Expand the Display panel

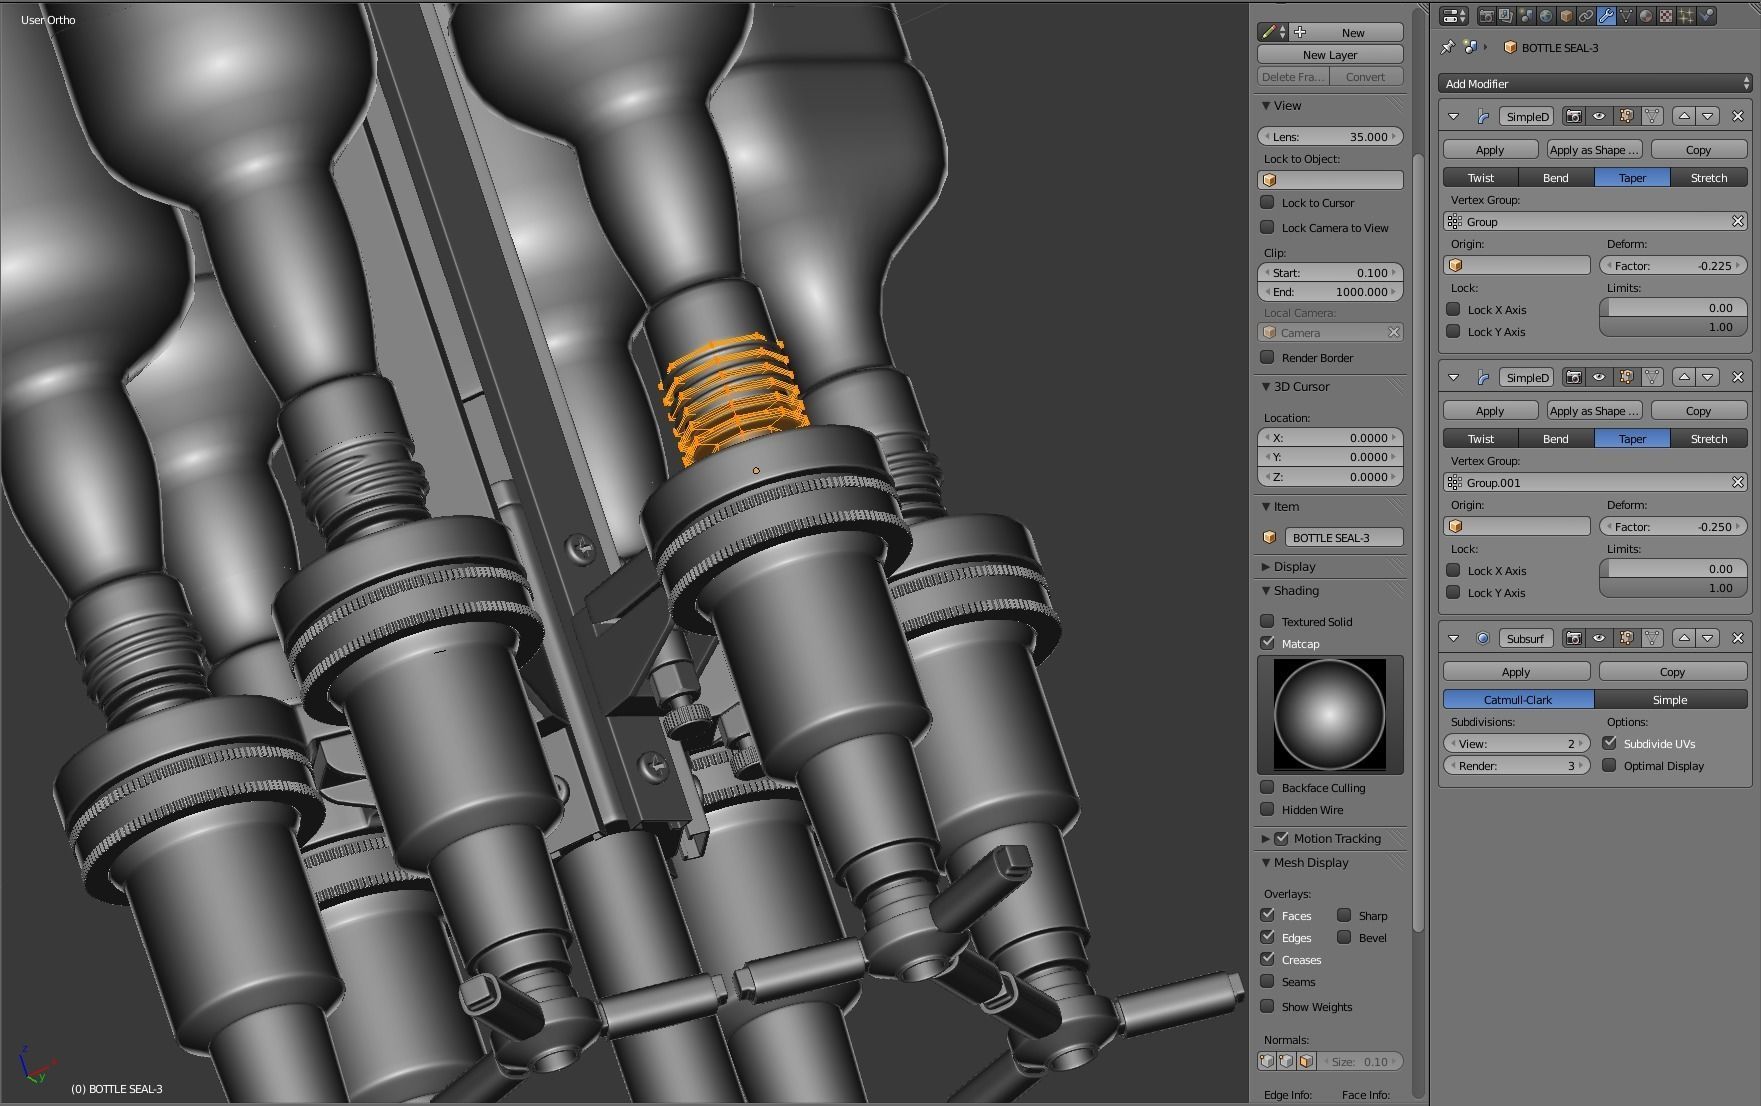pos(1266,566)
